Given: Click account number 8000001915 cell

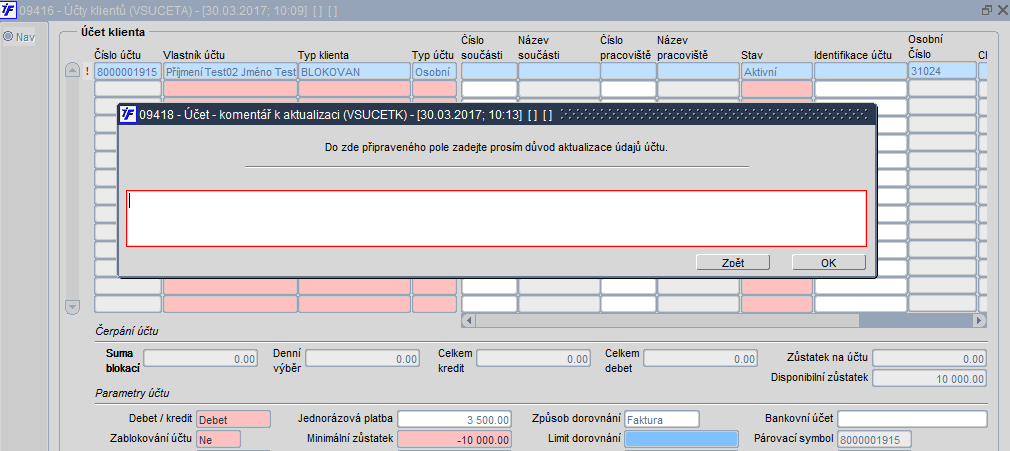Looking at the screenshot, I should (x=128, y=72).
